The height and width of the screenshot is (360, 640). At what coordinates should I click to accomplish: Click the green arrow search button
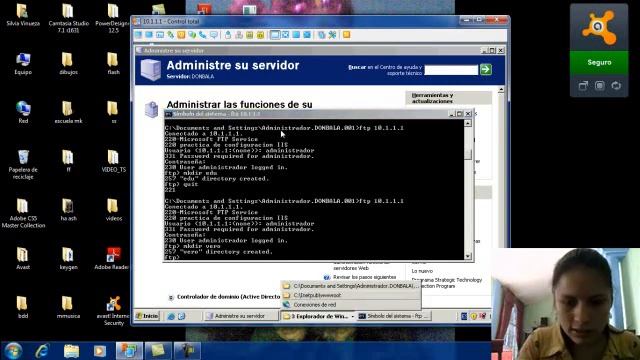tap(486, 69)
